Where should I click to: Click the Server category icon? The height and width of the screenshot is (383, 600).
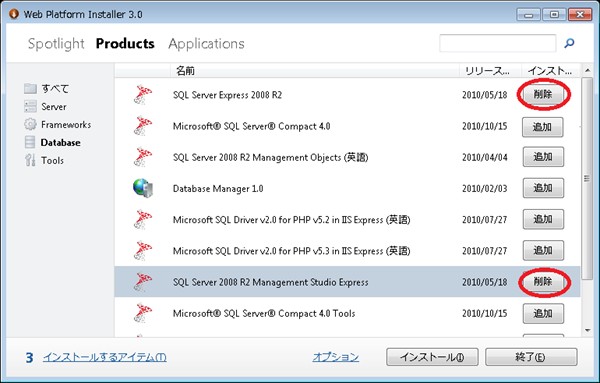coord(30,106)
